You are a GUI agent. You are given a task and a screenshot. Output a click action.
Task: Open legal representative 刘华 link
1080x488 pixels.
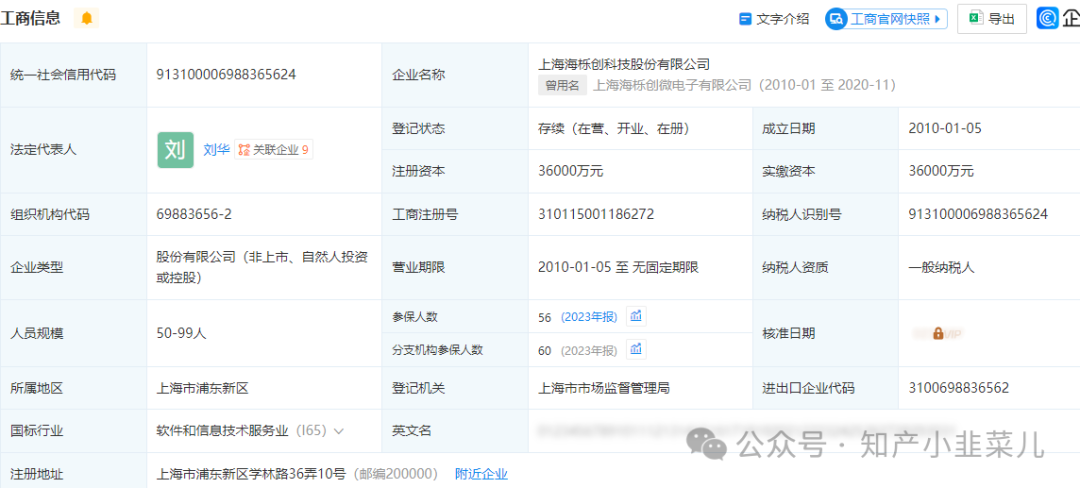pos(216,149)
